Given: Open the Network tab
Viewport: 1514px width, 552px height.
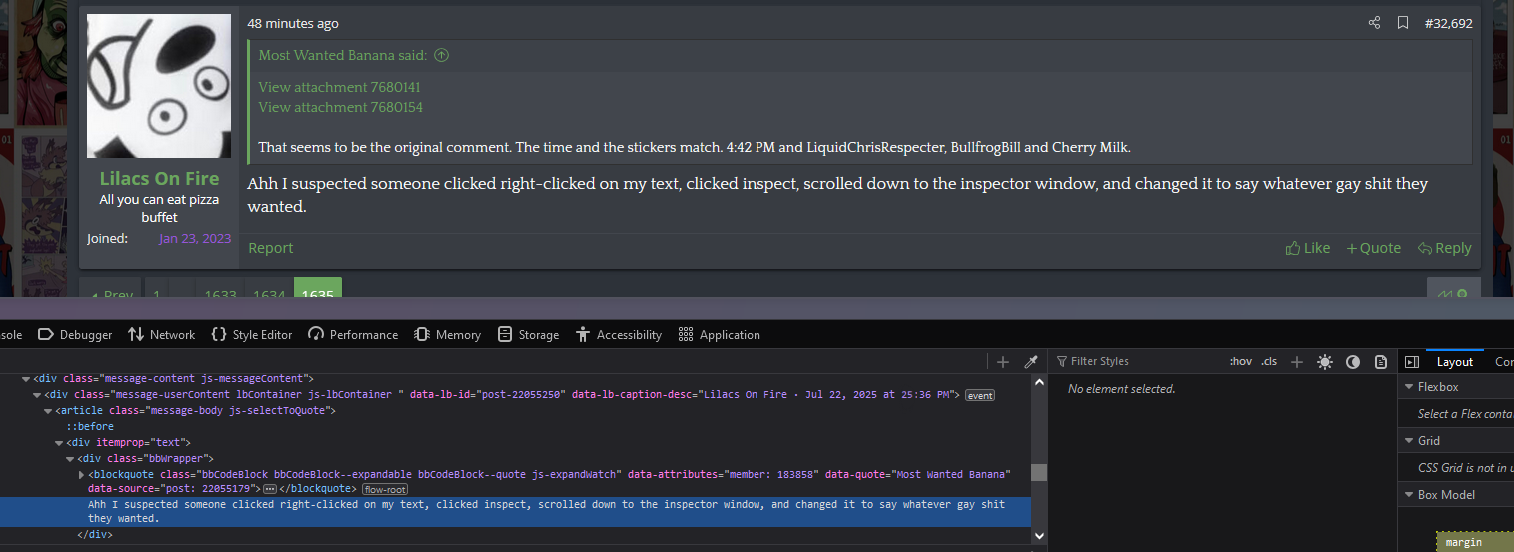Looking at the screenshot, I should point(161,334).
